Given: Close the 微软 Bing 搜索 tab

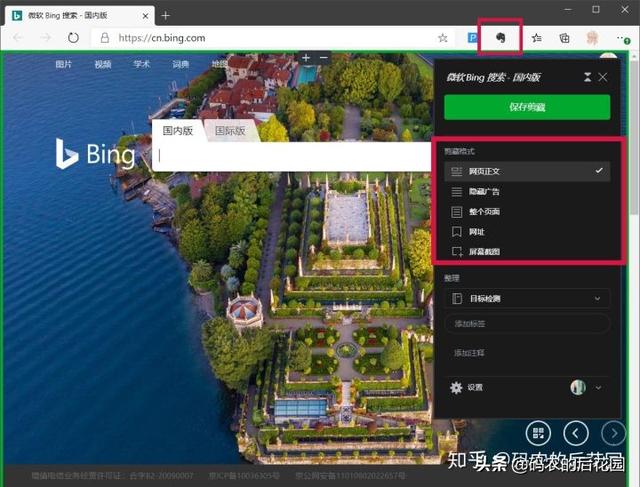Looking at the screenshot, I should tap(145, 16).
